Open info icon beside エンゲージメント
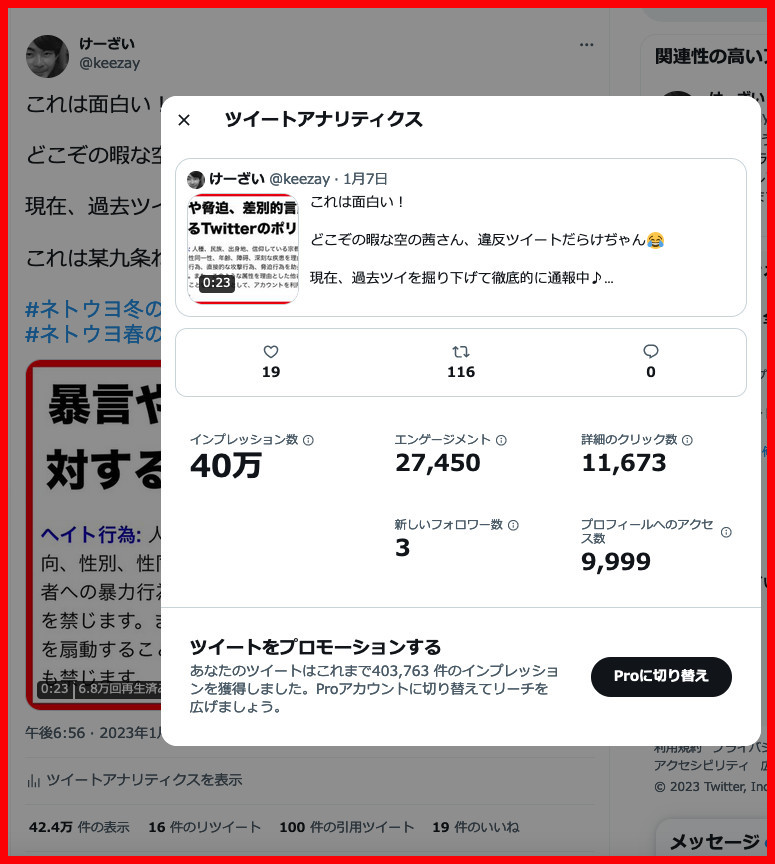This screenshot has width=775, height=864. 501,440
